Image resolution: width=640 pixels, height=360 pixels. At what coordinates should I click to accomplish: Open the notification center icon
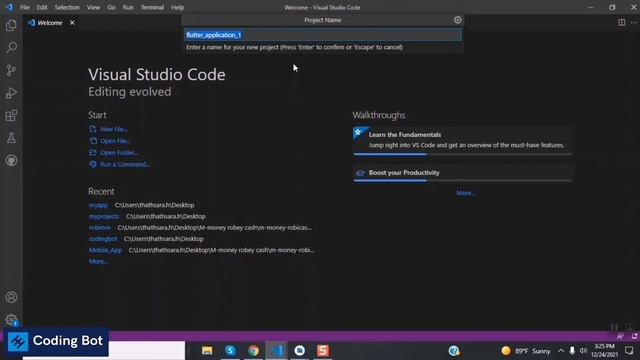629,351
